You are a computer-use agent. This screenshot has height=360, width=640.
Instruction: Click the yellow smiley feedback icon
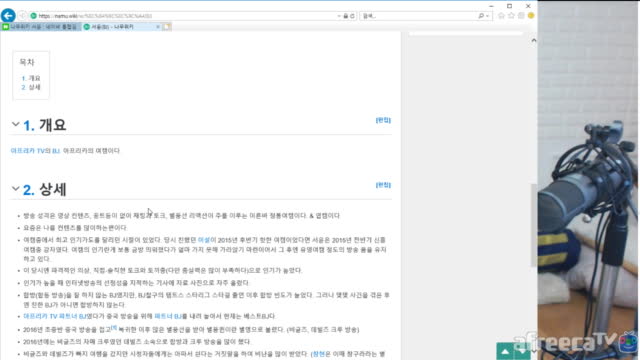pos(531,16)
